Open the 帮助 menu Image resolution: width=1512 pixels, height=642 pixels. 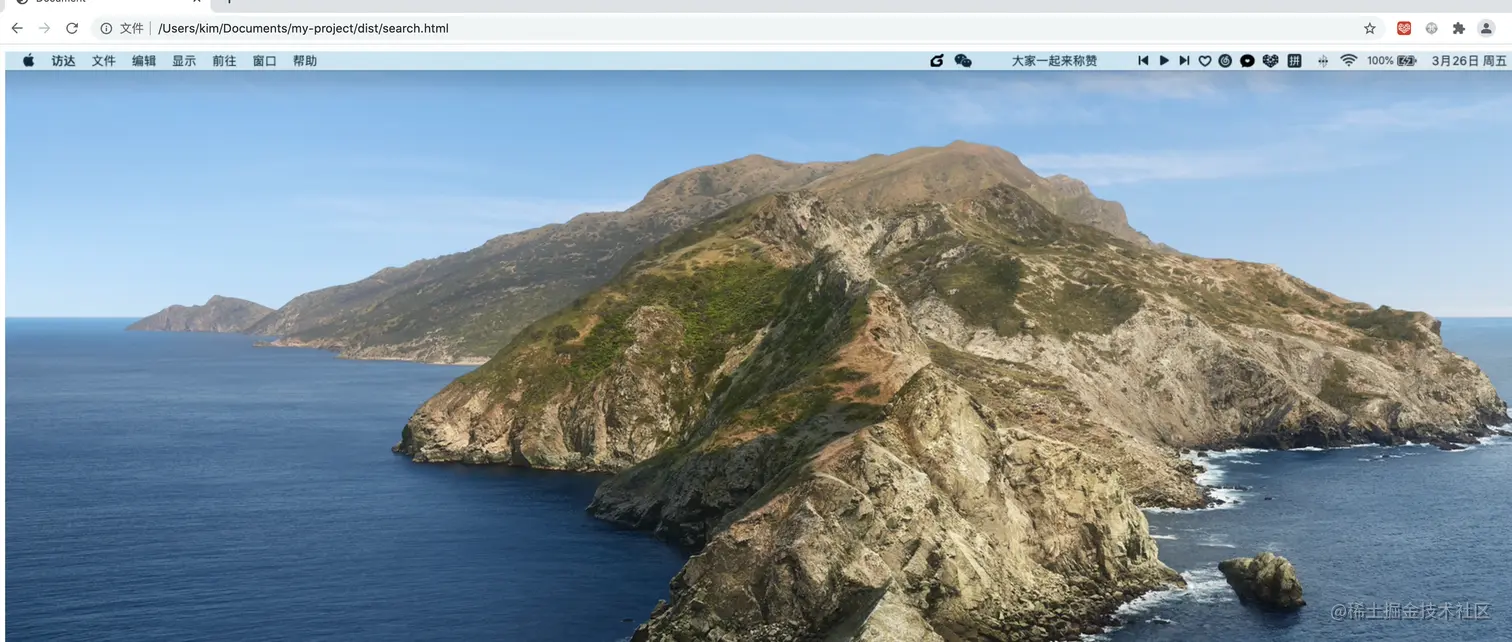pos(305,61)
